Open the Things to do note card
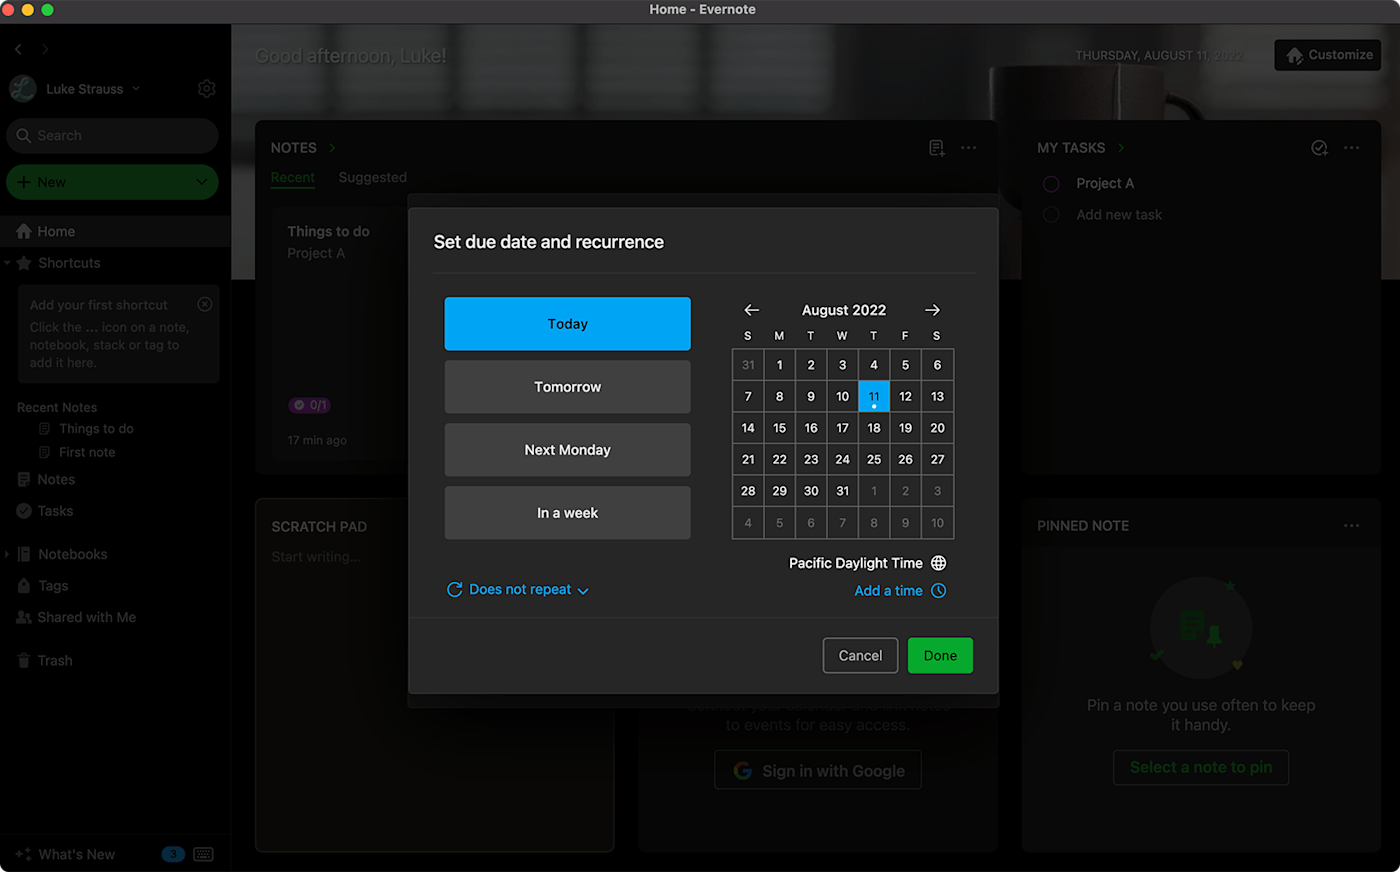The image size is (1400, 872). tap(340, 334)
